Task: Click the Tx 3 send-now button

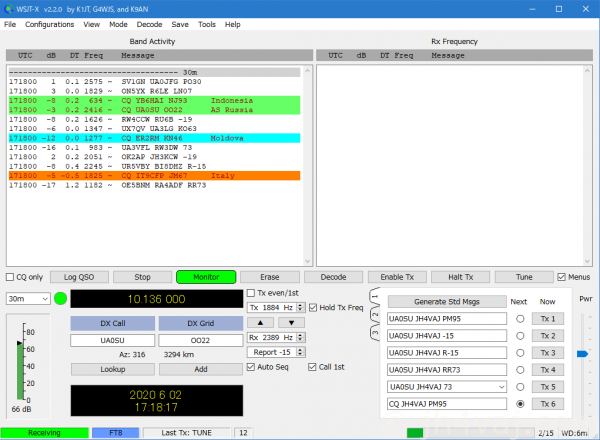Action: click(548, 352)
